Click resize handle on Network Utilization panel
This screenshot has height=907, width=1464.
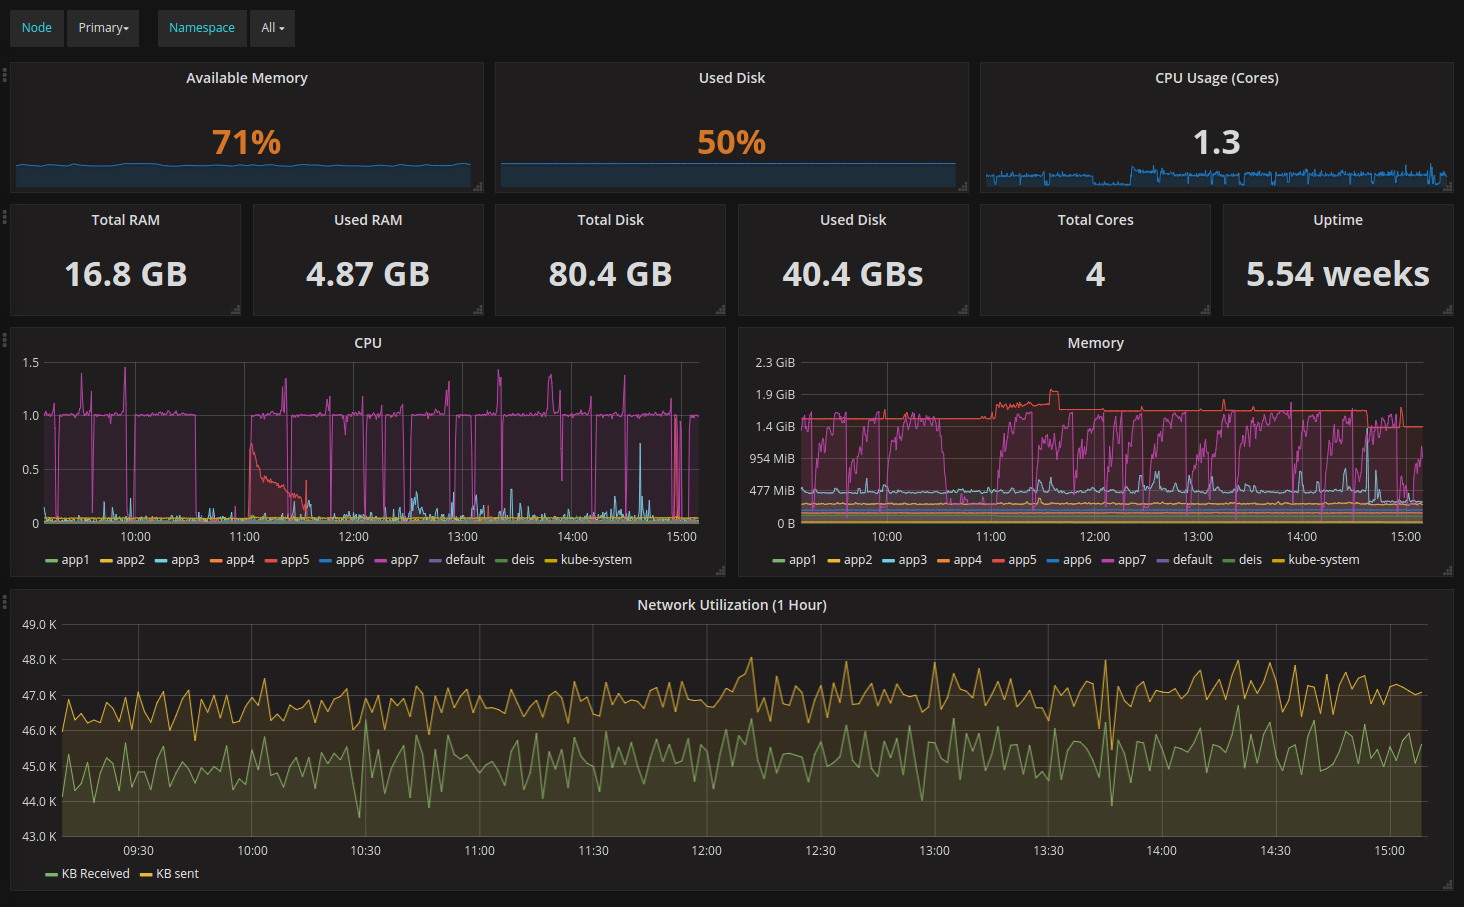1448,885
